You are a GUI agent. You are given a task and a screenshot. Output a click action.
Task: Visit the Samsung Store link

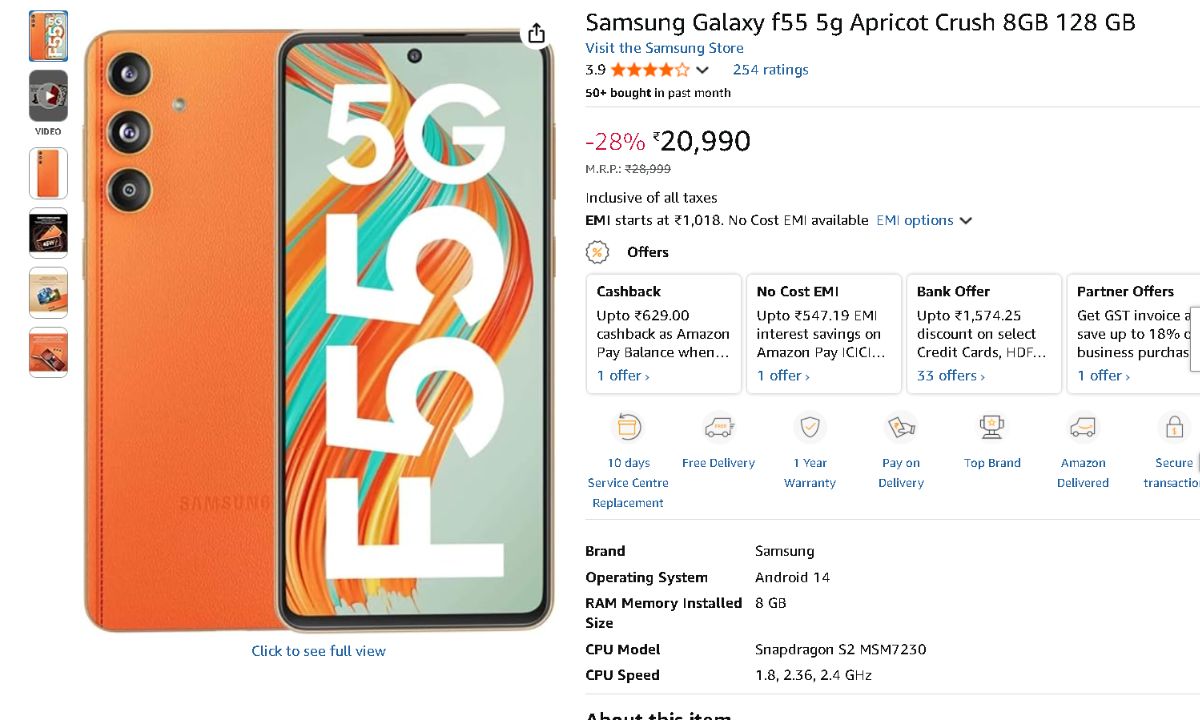(664, 48)
